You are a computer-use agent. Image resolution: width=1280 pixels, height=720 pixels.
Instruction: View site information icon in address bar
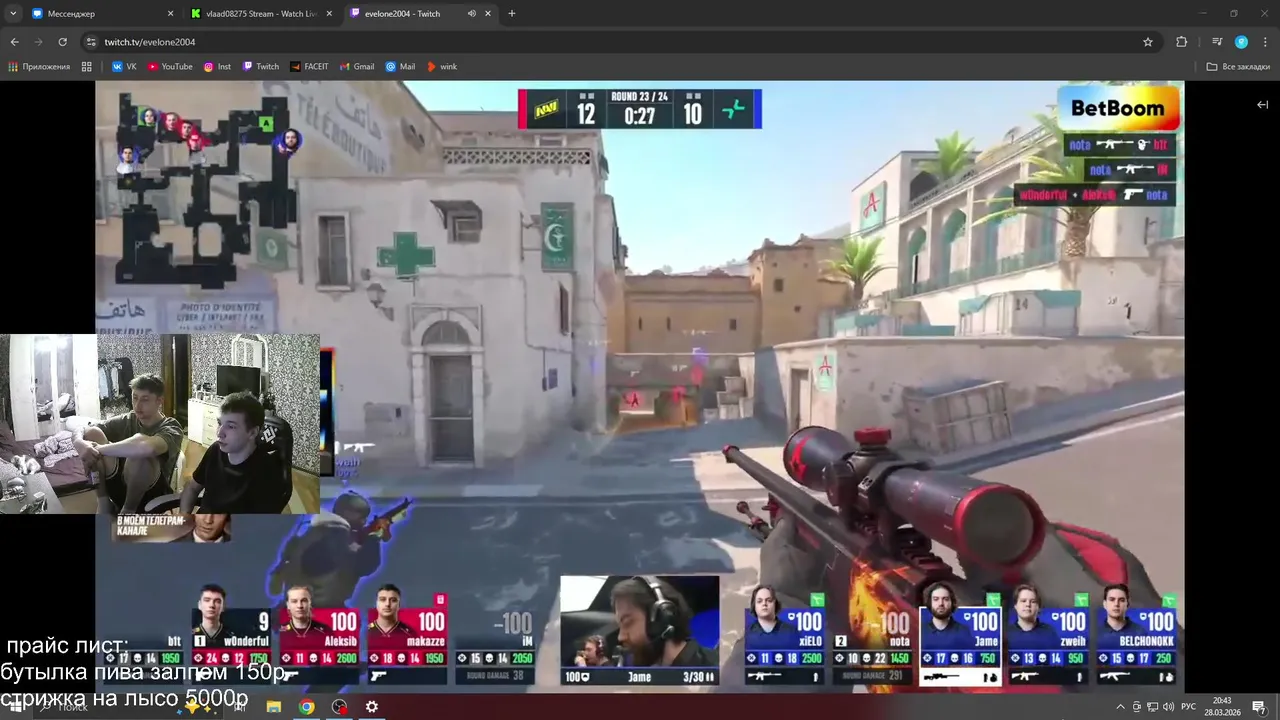click(x=91, y=42)
